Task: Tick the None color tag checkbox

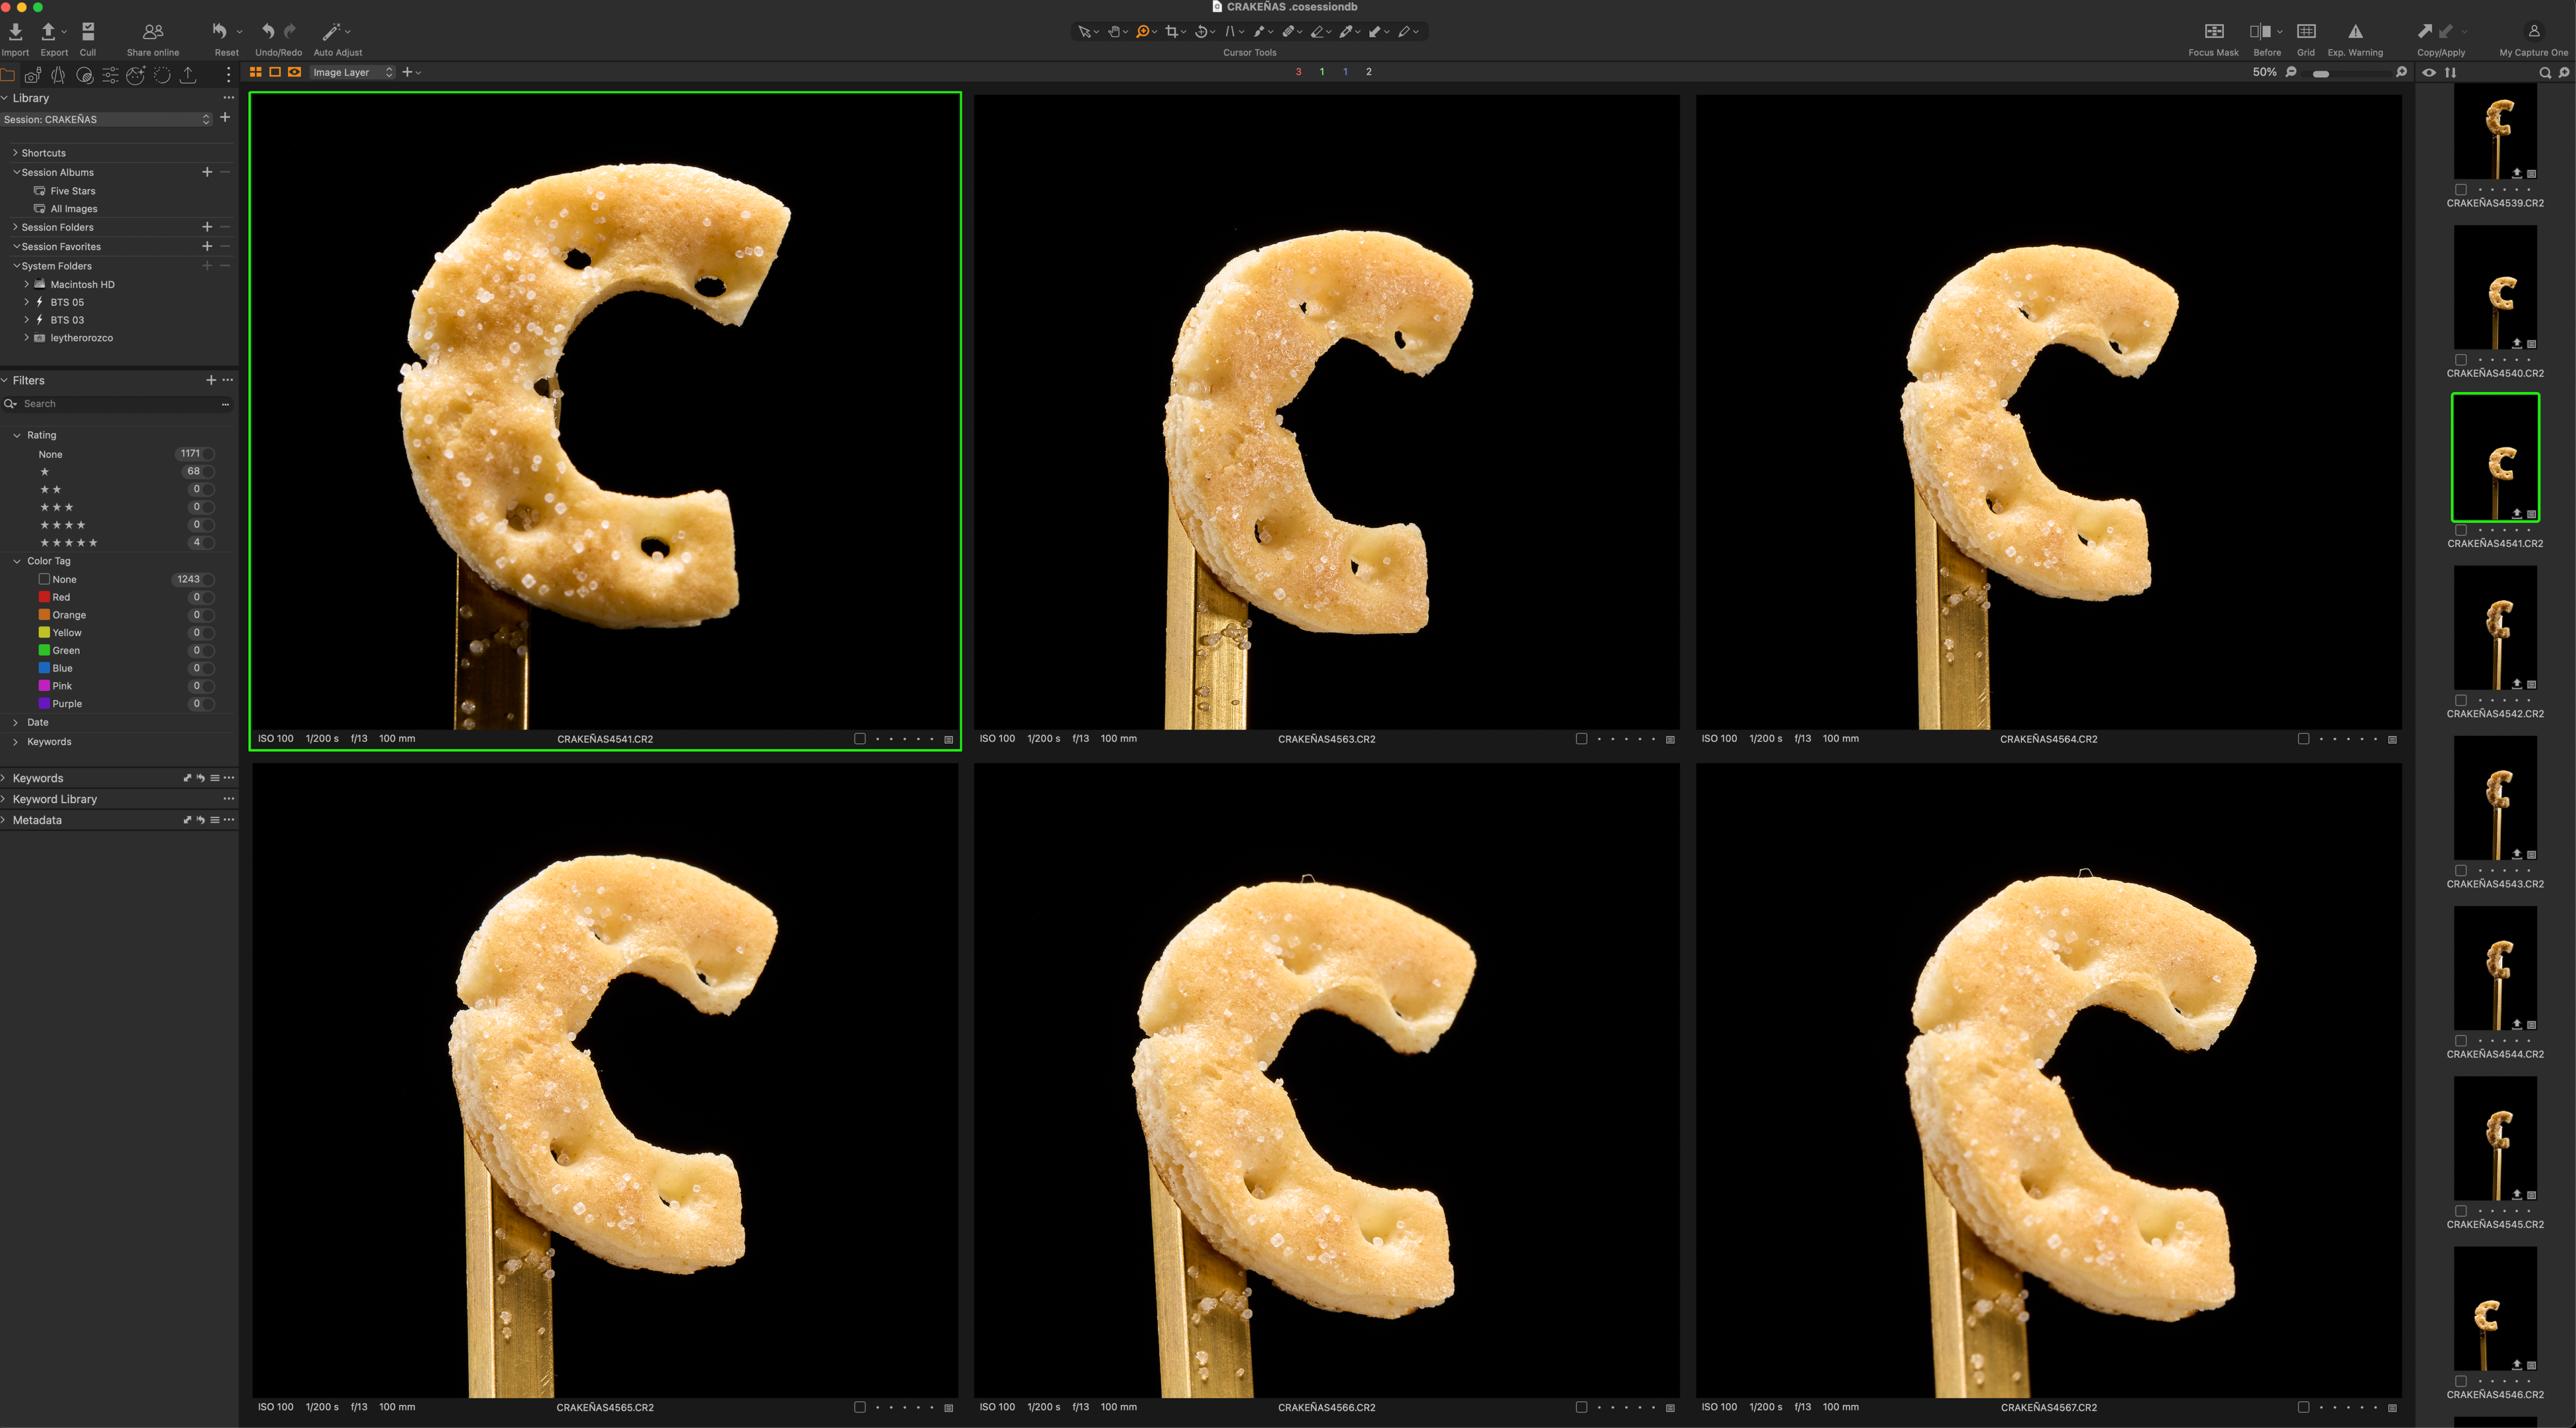Action: click(44, 579)
